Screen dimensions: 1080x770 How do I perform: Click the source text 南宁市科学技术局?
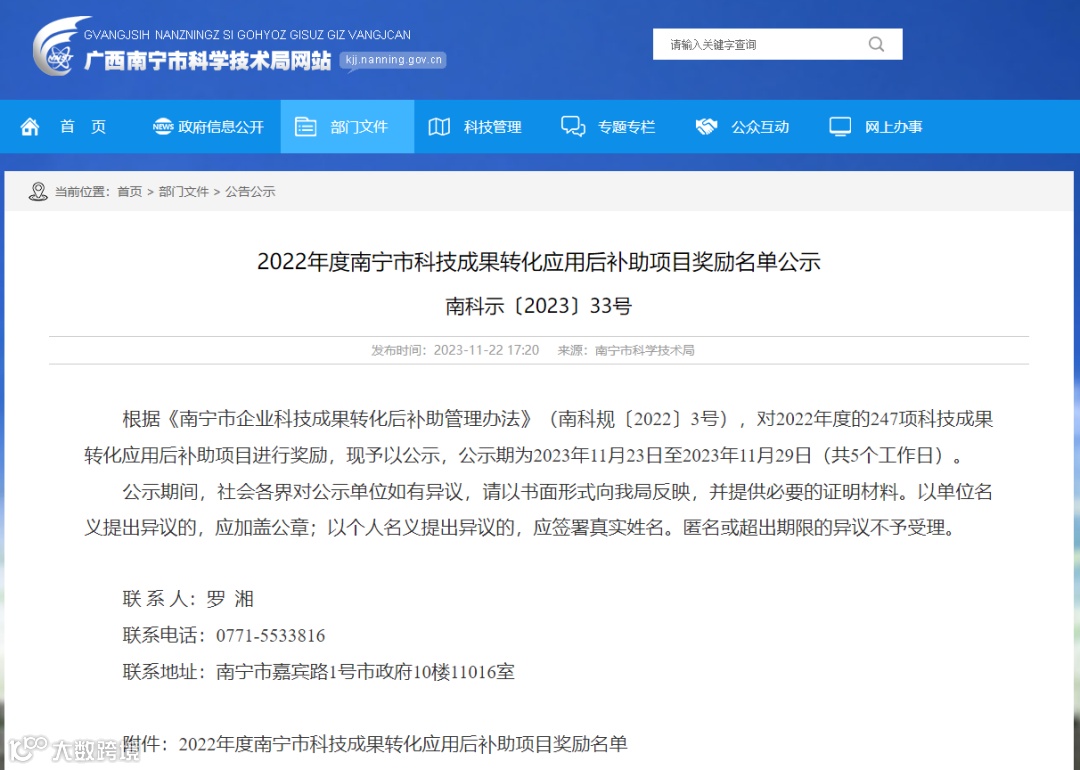click(645, 350)
